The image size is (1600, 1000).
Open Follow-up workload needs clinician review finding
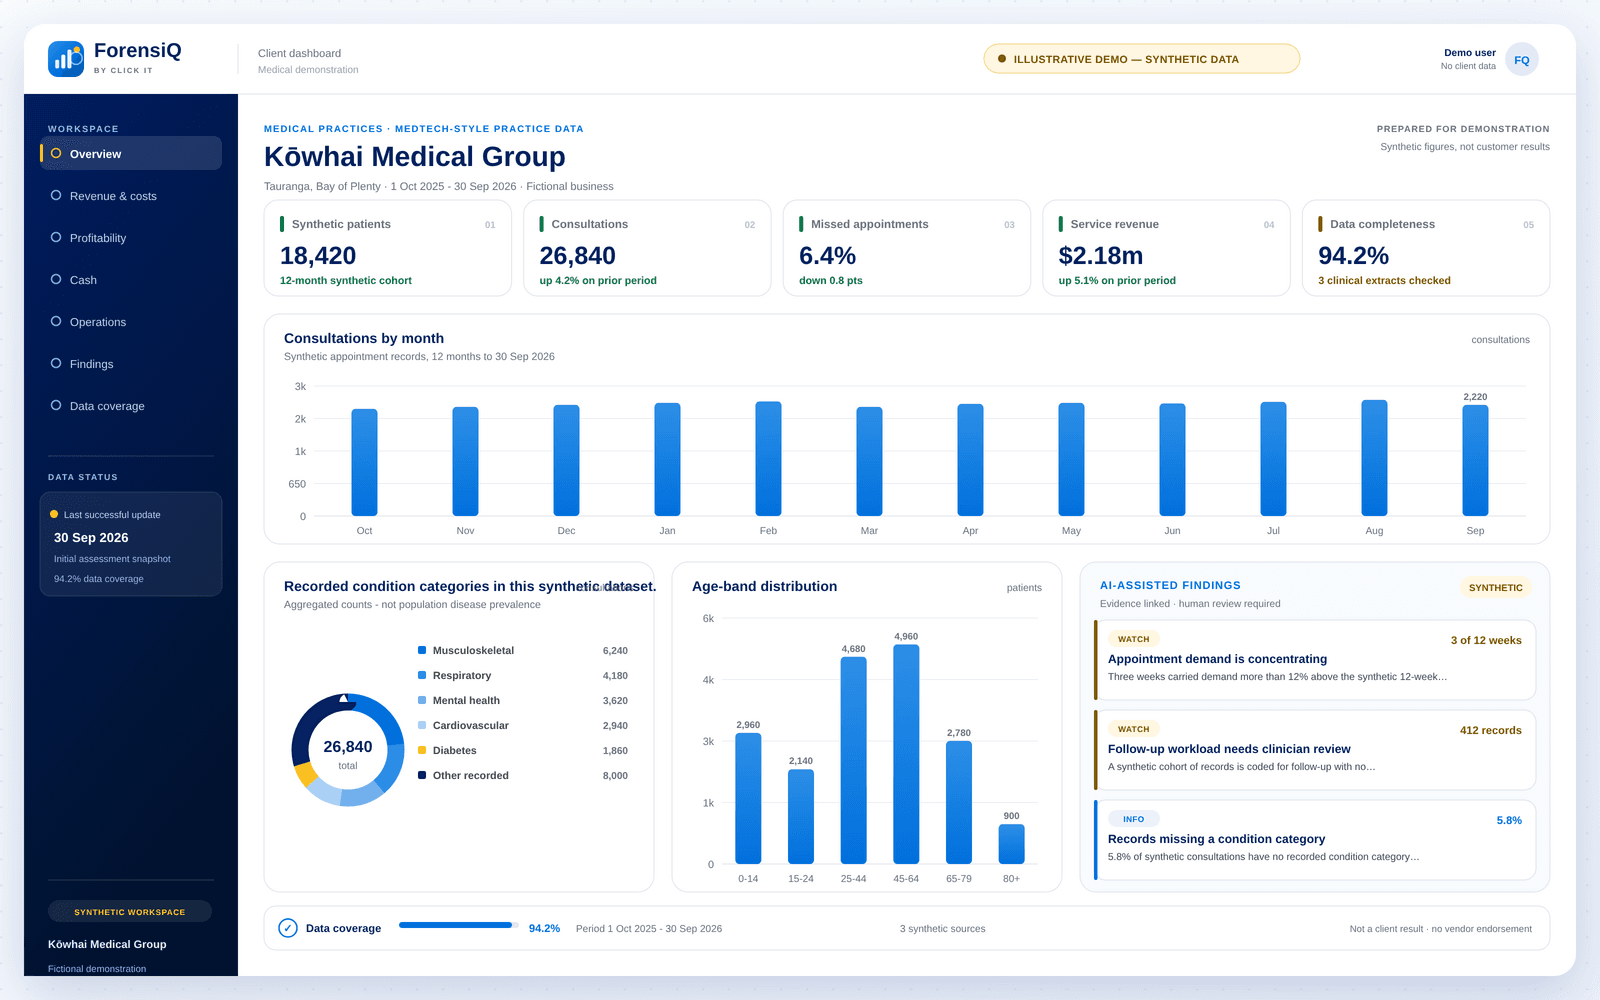(1315, 750)
